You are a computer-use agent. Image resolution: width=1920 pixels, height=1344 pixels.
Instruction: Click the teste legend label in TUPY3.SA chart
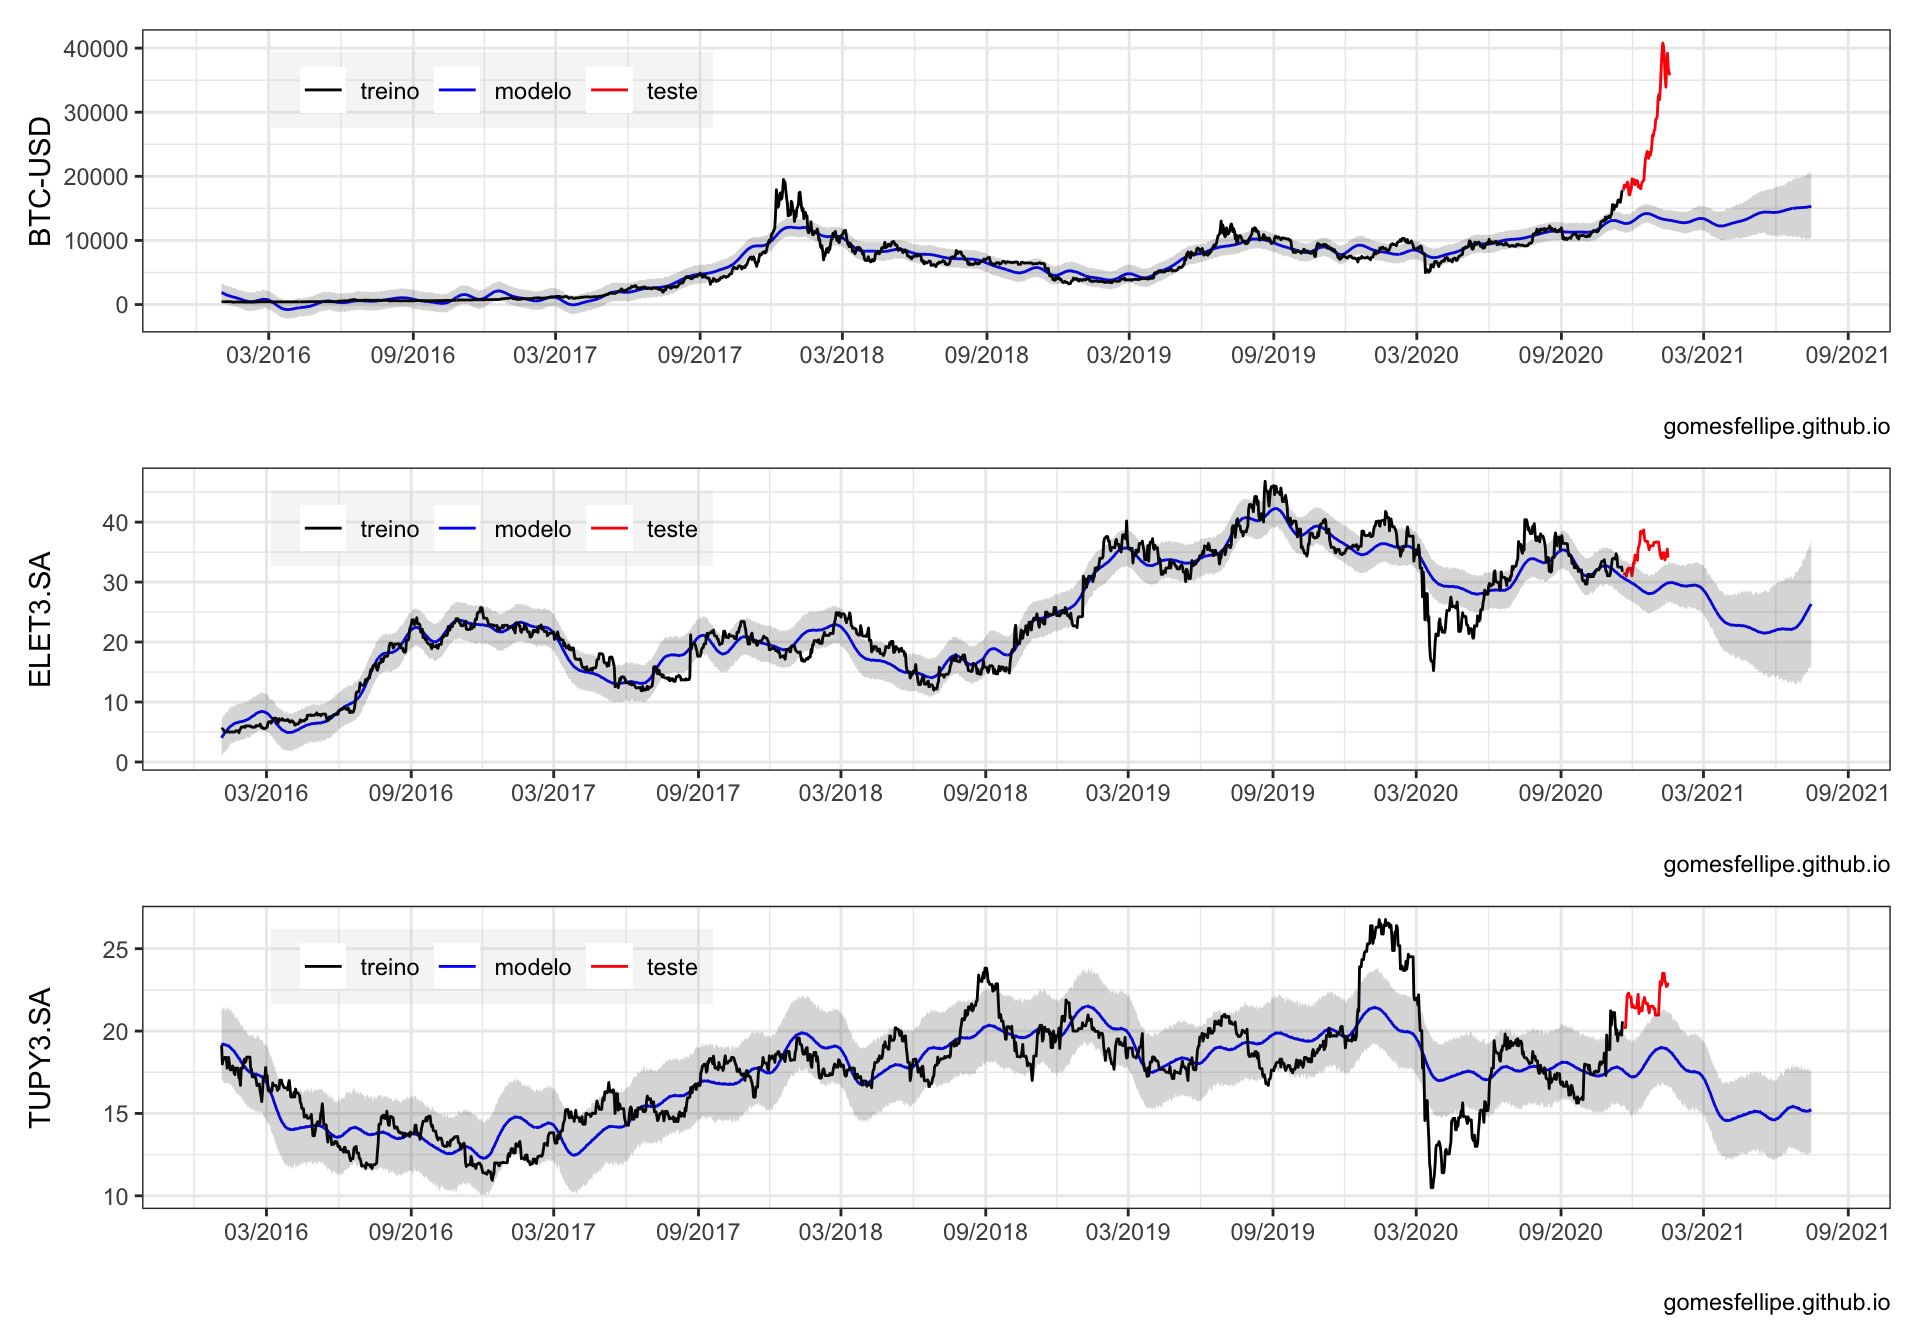671,967
